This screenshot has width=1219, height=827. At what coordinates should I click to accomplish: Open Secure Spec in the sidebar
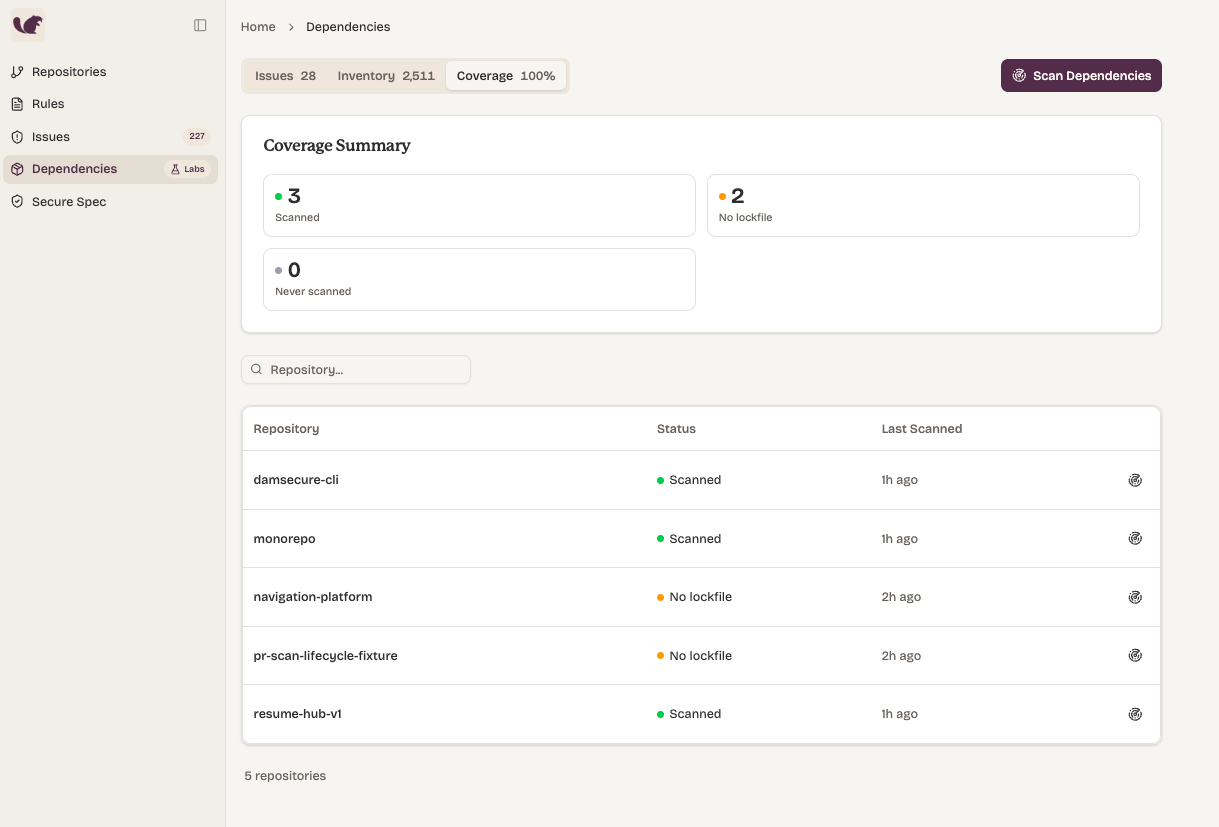110,202
